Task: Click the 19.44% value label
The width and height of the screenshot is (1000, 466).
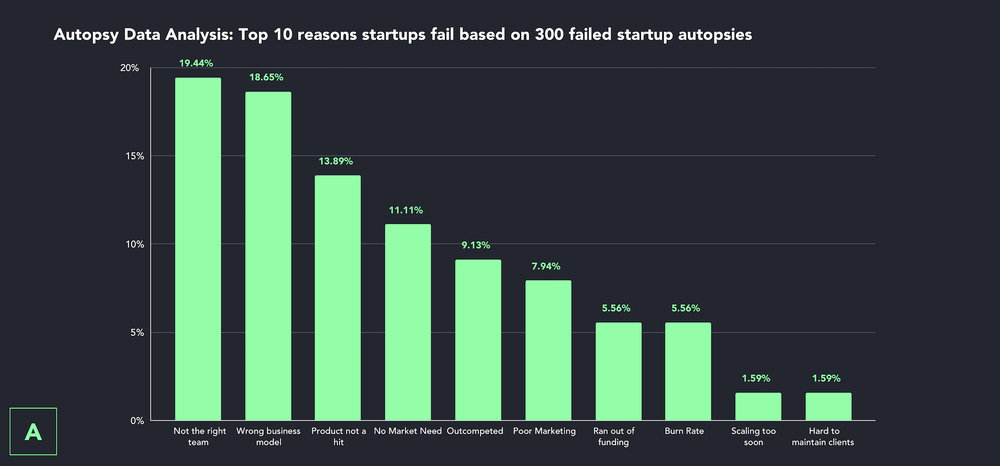Action: point(196,63)
